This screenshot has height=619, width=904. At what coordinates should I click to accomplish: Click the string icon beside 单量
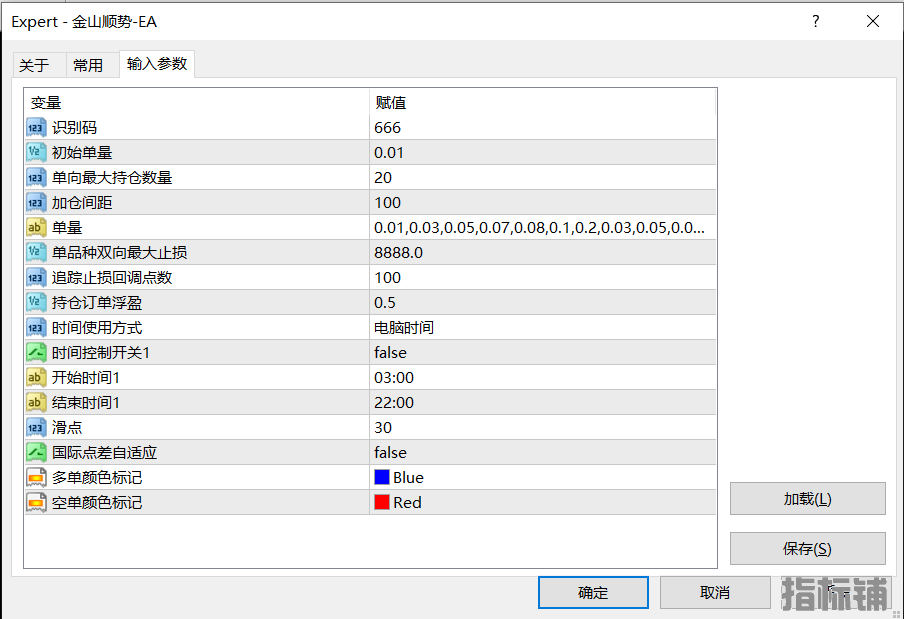click(36, 227)
